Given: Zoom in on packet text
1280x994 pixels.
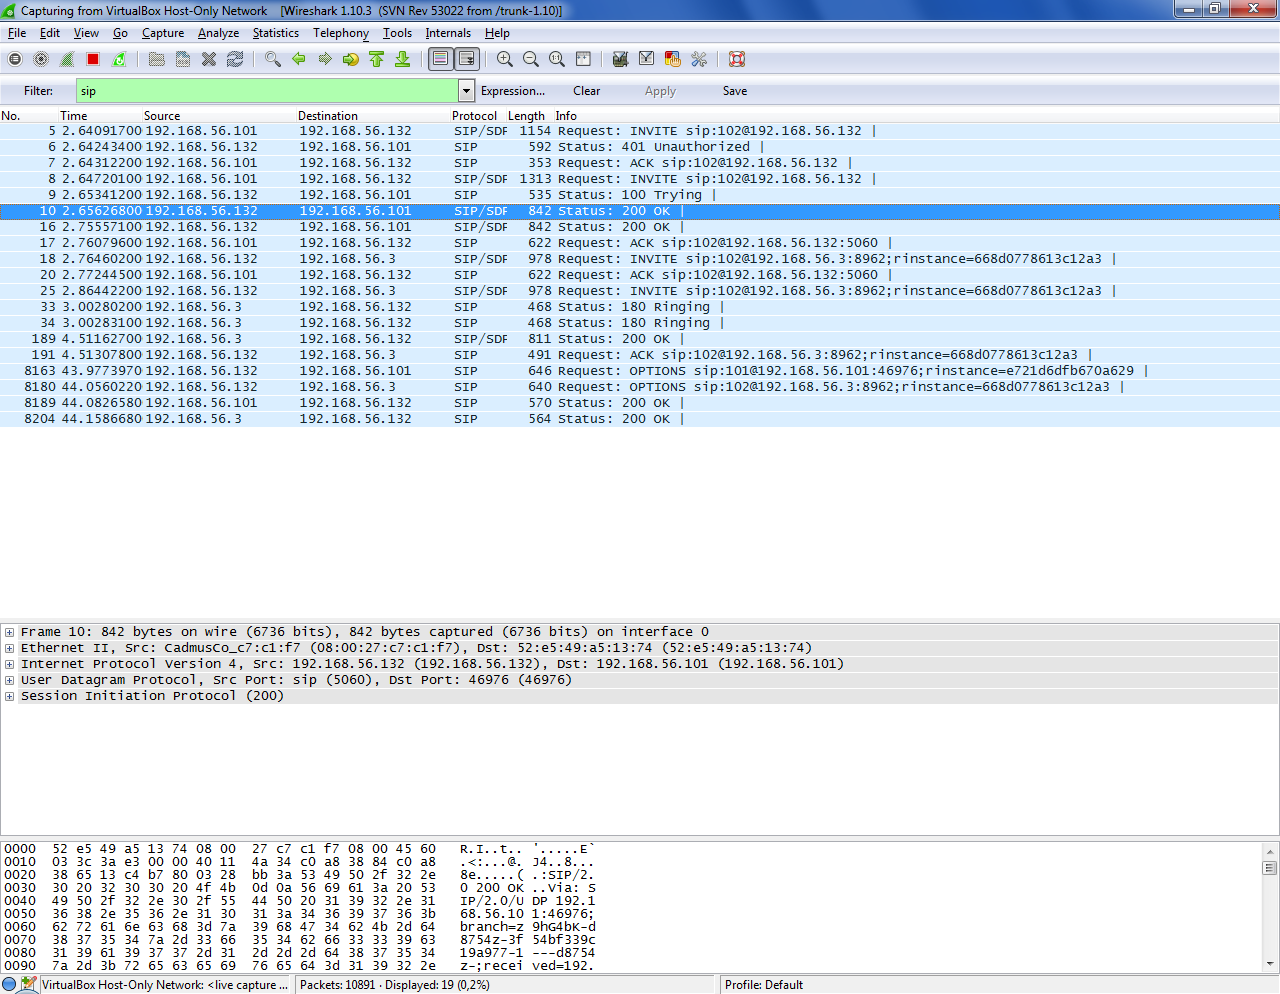Looking at the screenshot, I should [x=505, y=60].
